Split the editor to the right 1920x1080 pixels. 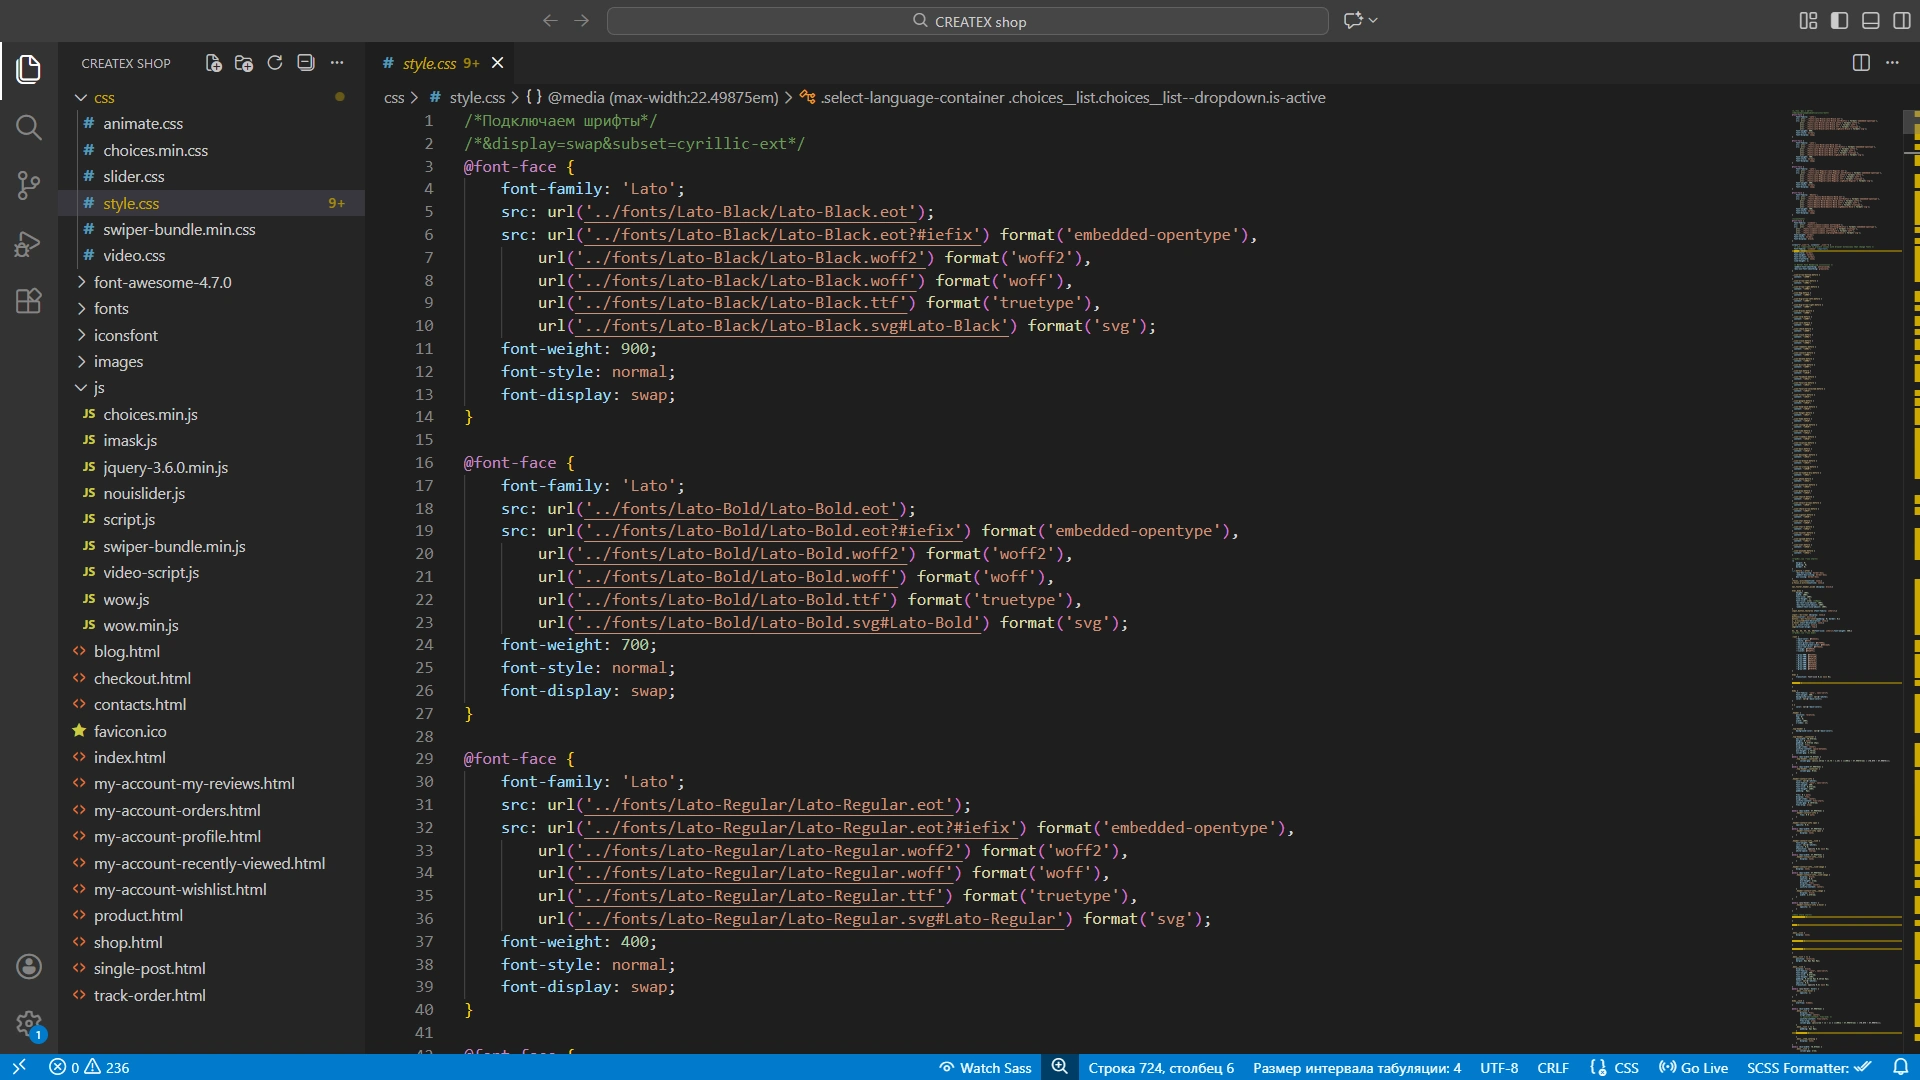coord(1861,63)
